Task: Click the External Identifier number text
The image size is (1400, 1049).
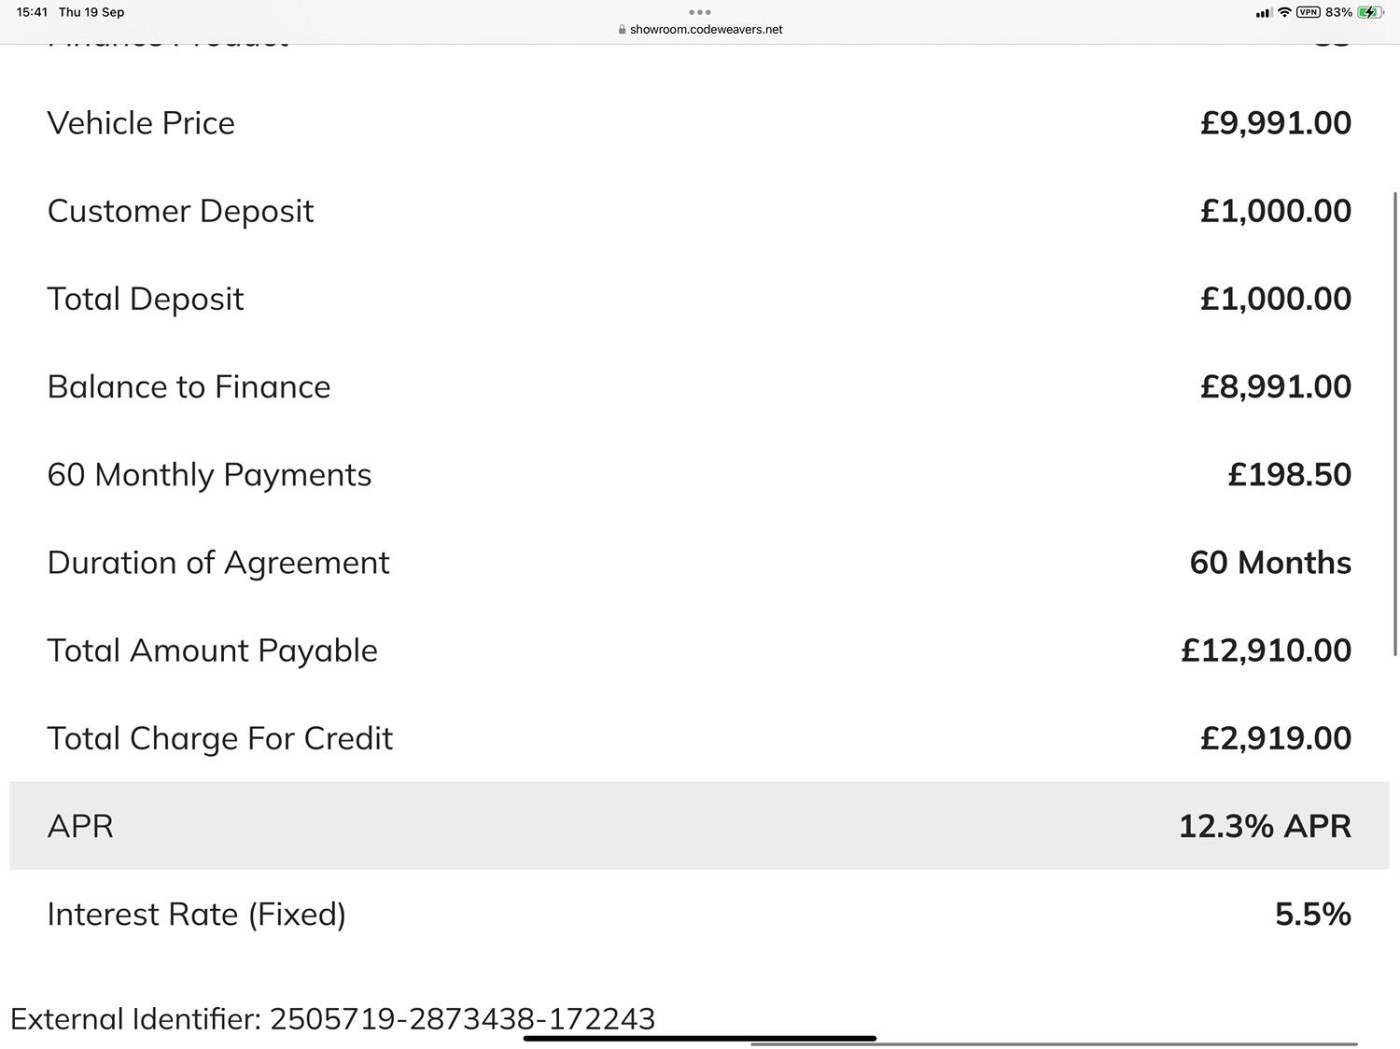Action: tap(462, 1019)
